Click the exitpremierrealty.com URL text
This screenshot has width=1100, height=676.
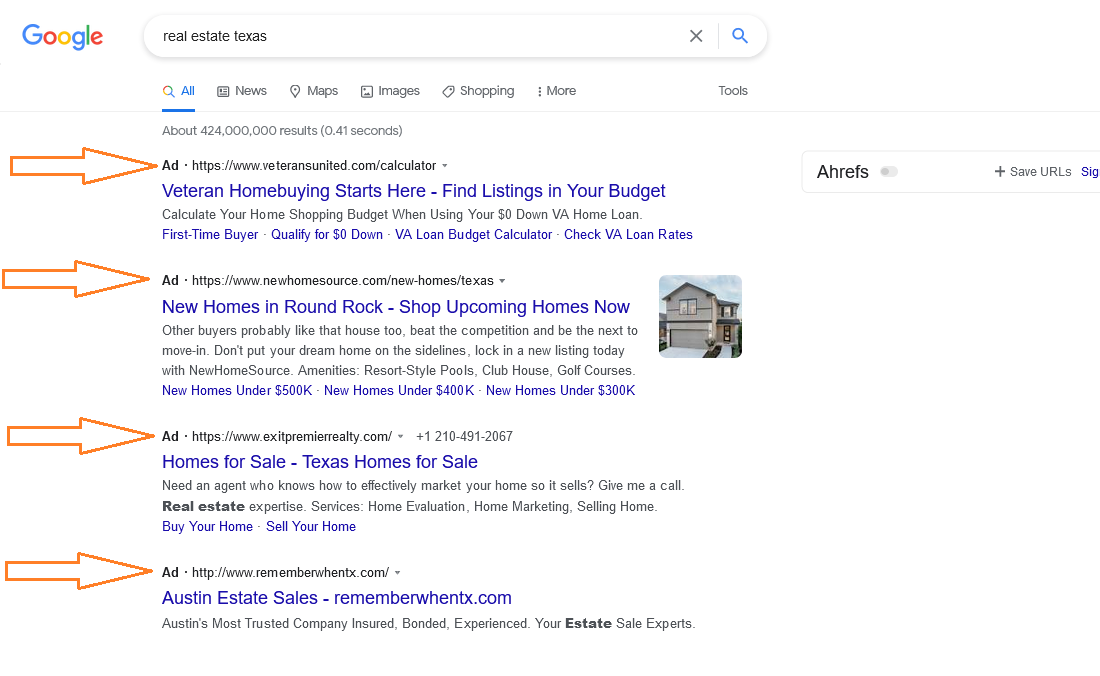point(292,437)
